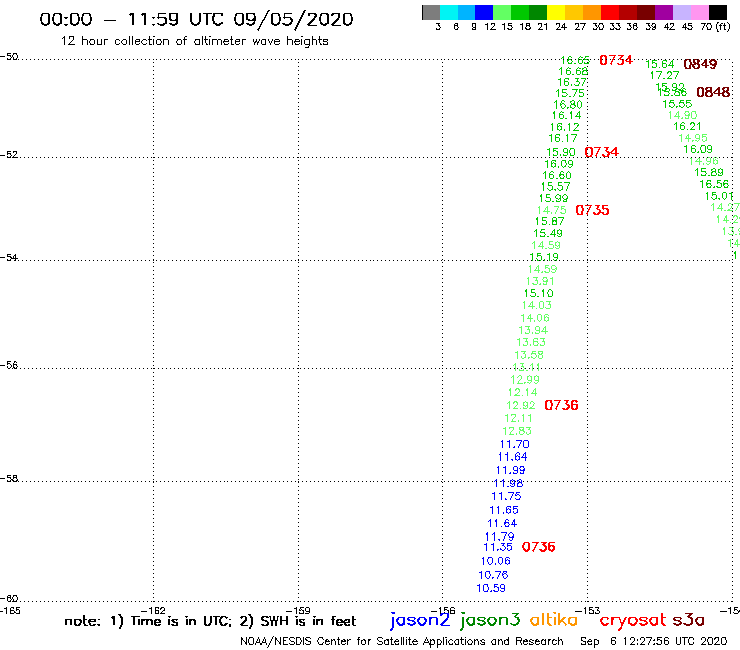
Task: Click the wave height value '15.87'
Action: click(550, 221)
